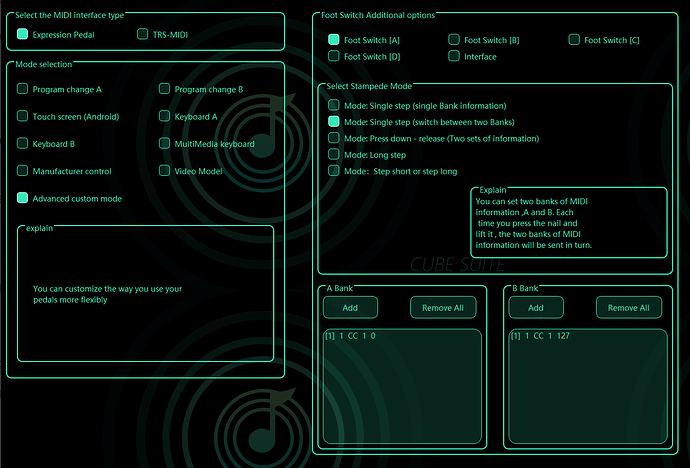The image size is (690, 468).
Task: Check the Interface option
Action: [454, 56]
